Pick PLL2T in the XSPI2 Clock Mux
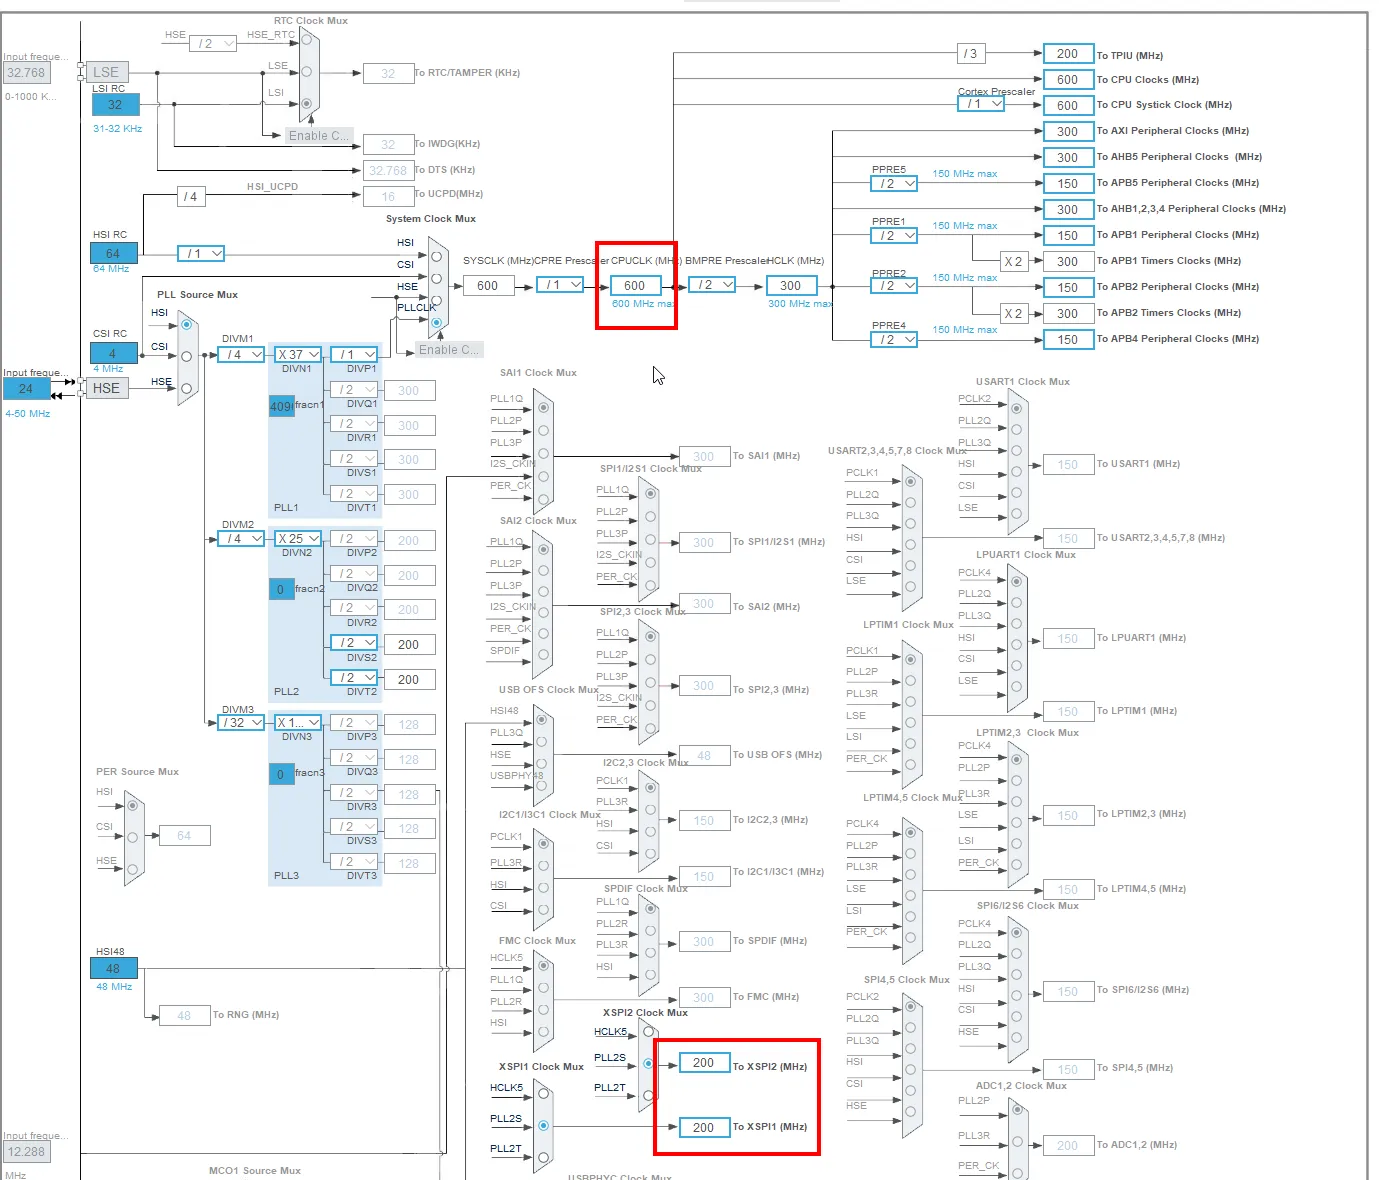 coord(649,1096)
